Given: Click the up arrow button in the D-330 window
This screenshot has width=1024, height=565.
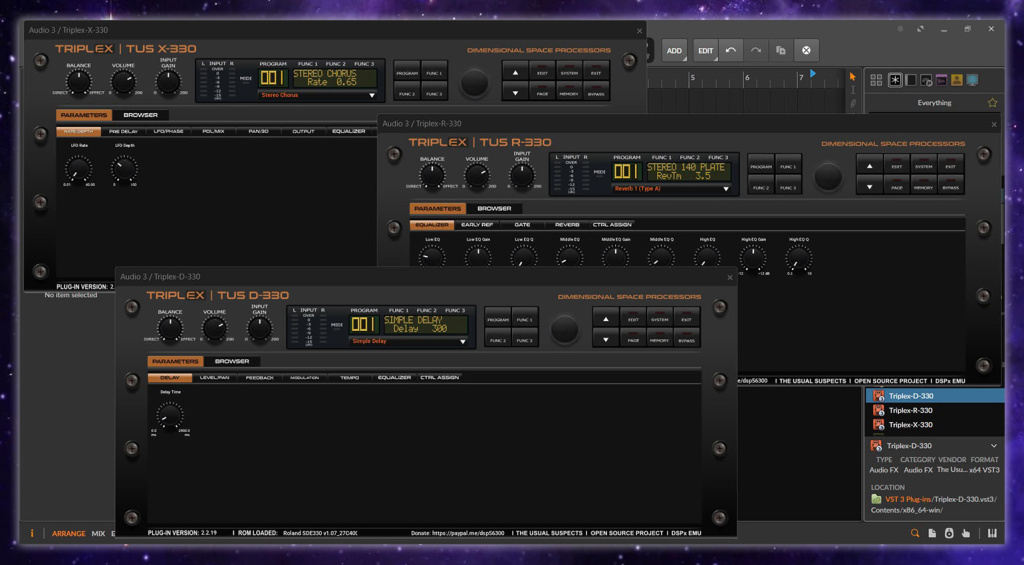Looking at the screenshot, I should (x=605, y=319).
